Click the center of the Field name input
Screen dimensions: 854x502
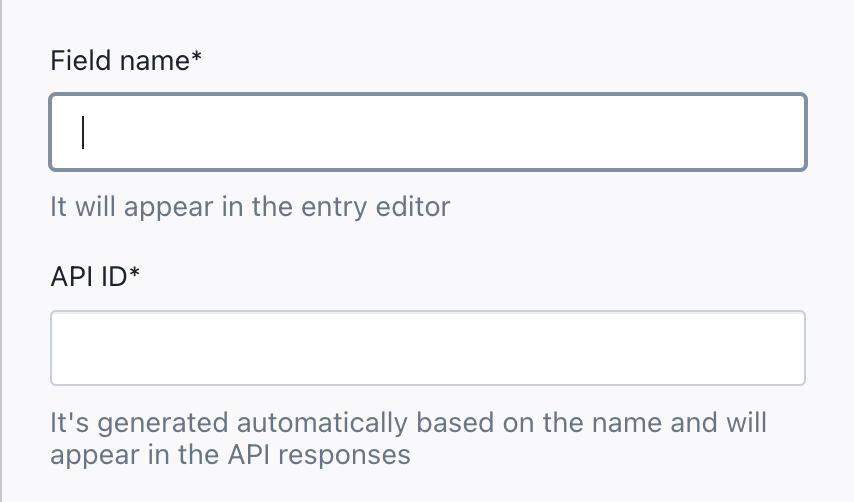tap(428, 132)
